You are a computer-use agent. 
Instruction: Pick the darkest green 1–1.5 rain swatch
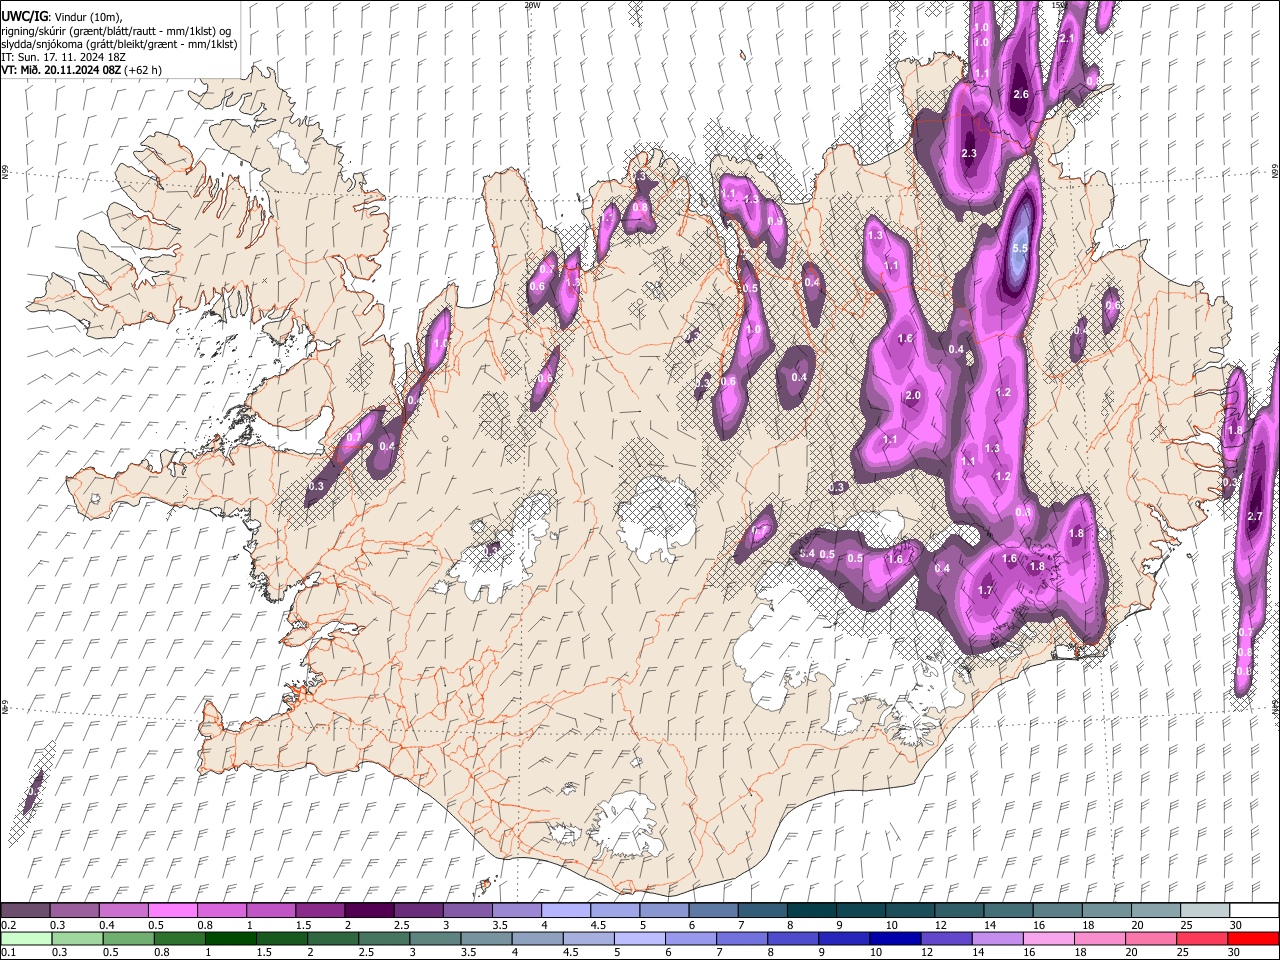point(230,938)
